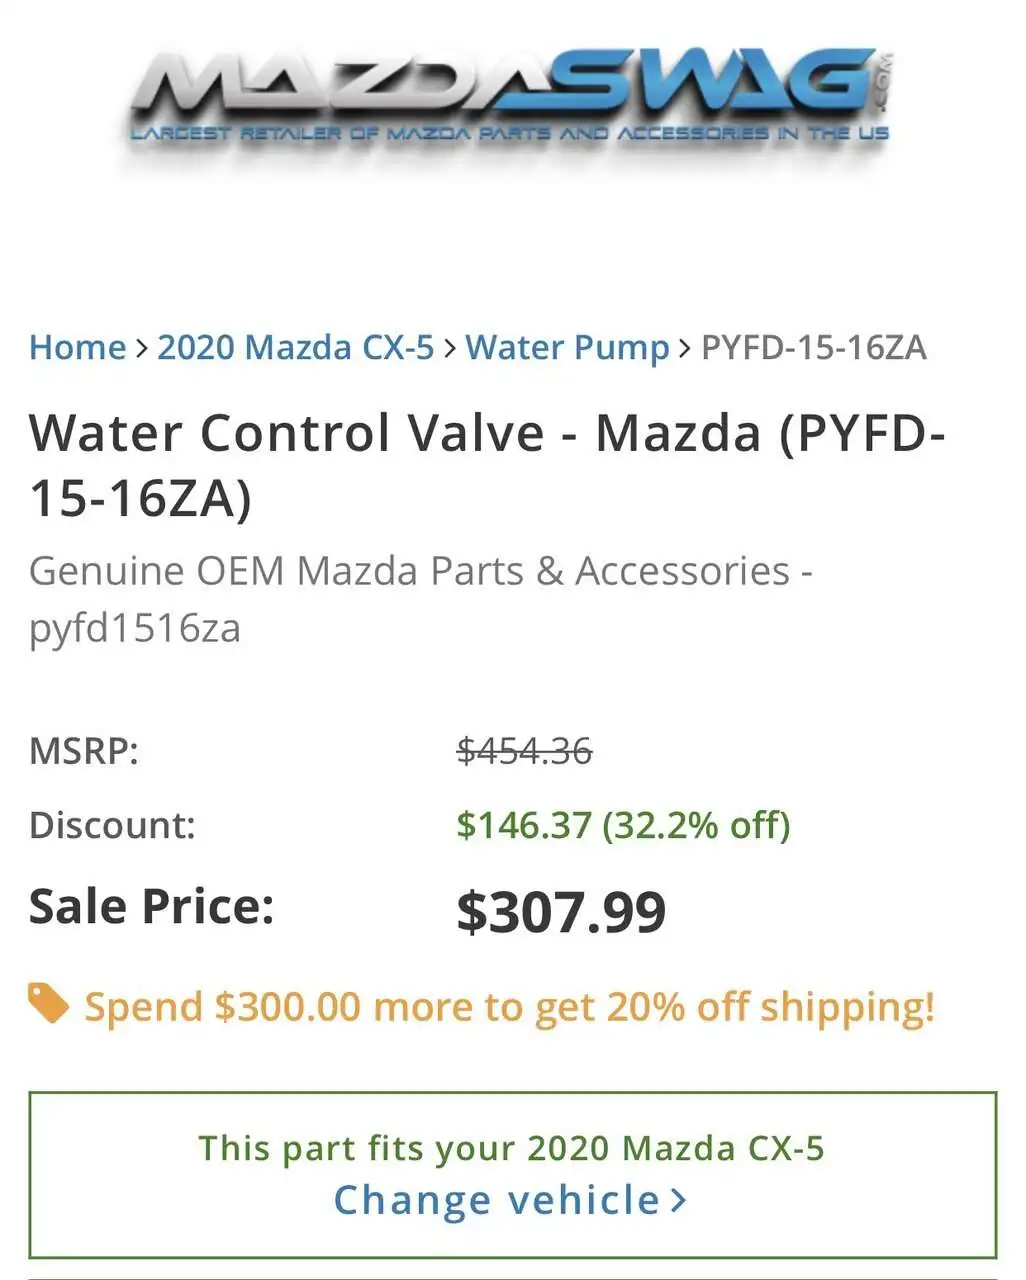Click the 'This part fits your' vehicle message
Viewport: 1026px width, 1280px height.
pyautogui.click(x=511, y=1148)
